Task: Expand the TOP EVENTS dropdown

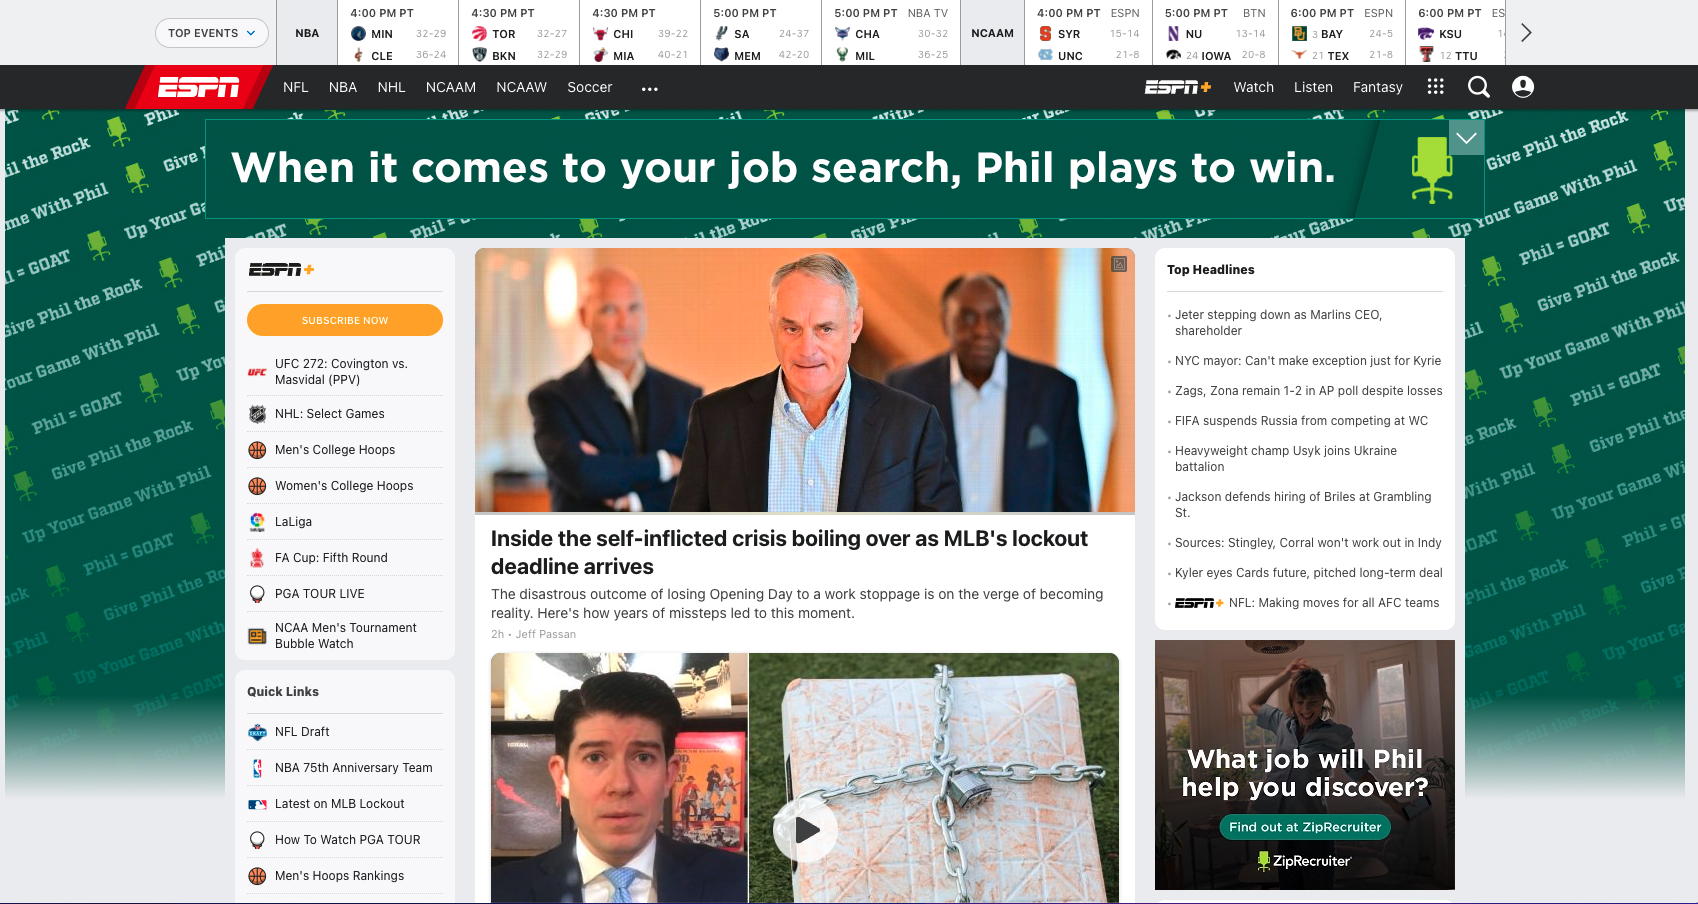Action: click(212, 33)
